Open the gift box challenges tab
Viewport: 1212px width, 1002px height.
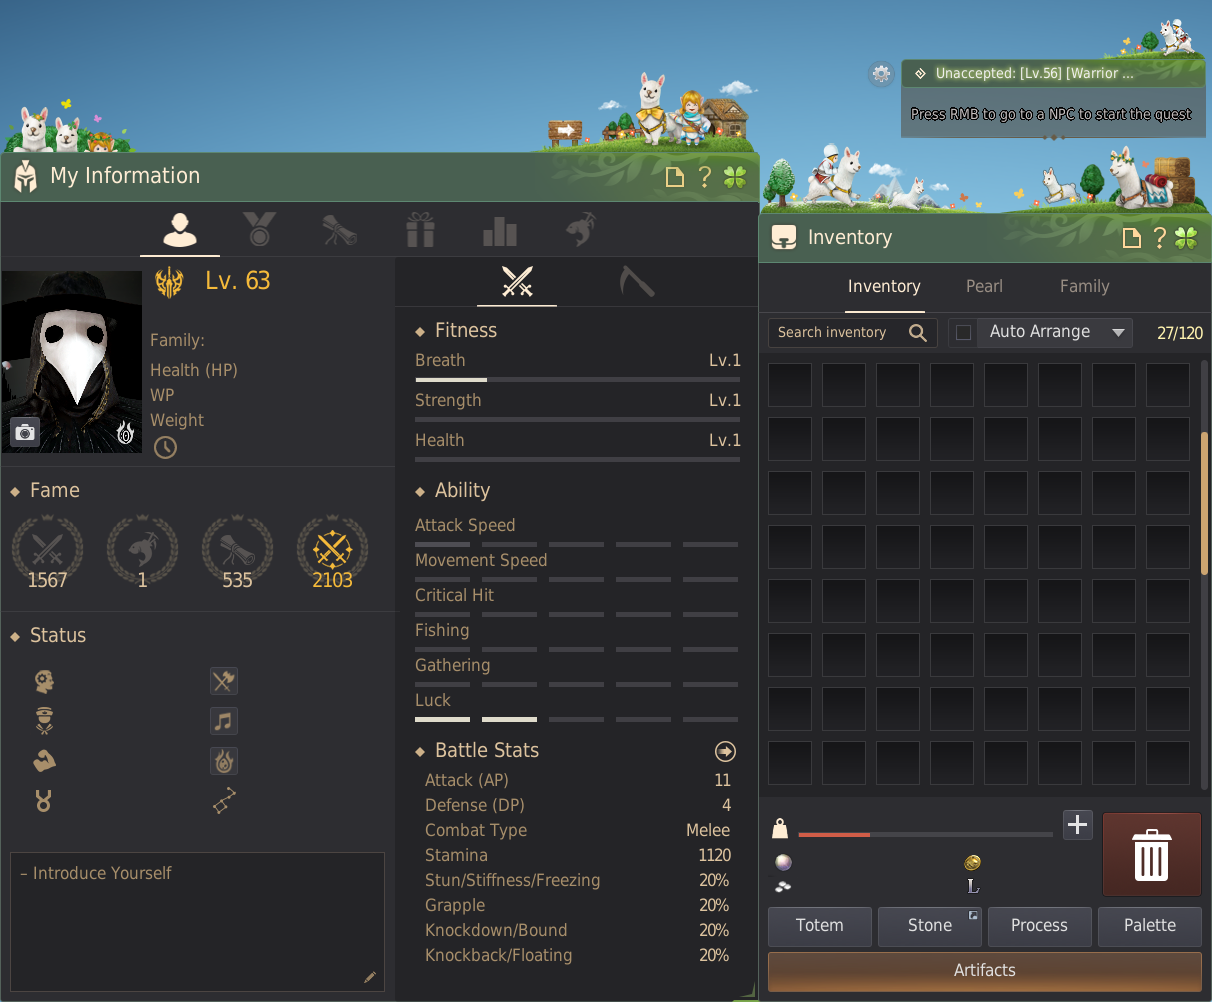[420, 230]
